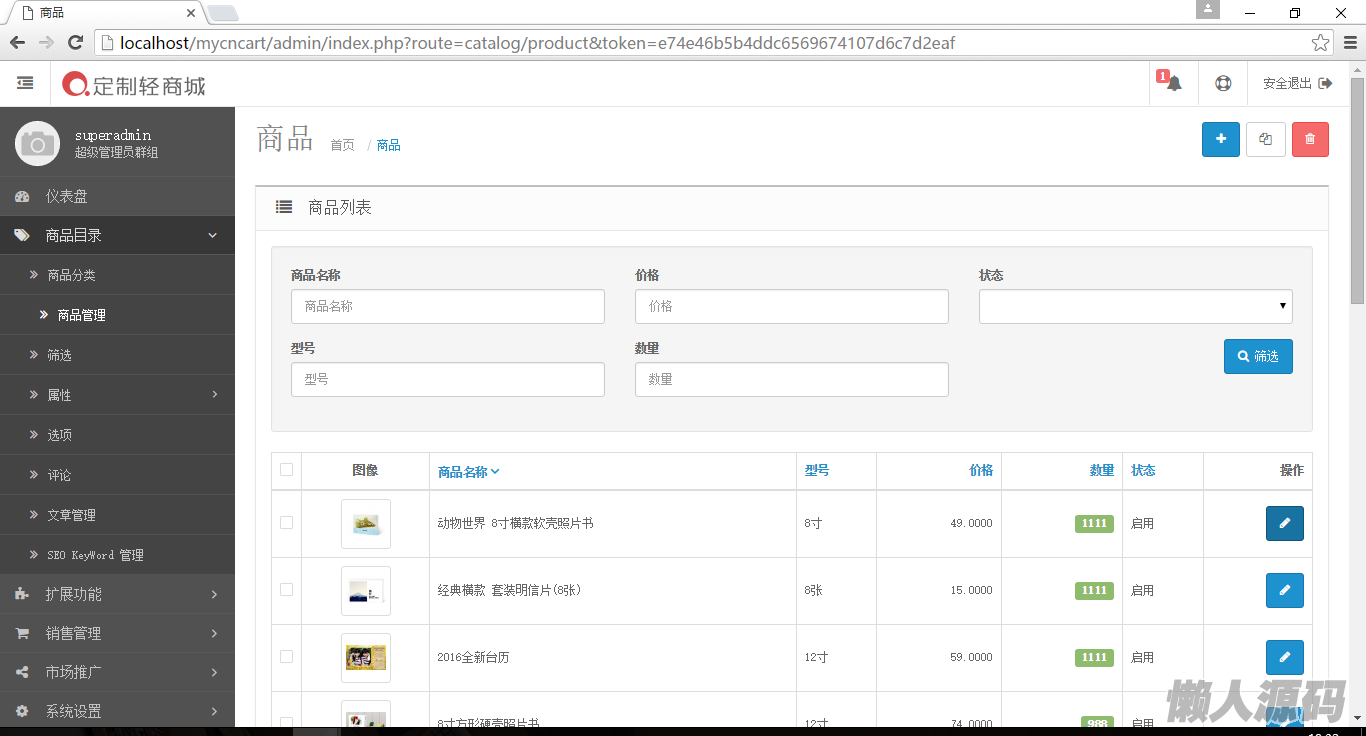The height and width of the screenshot is (736, 1366).
Task: Expand the 销售管理 sidebar section
Action: (x=117, y=633)
